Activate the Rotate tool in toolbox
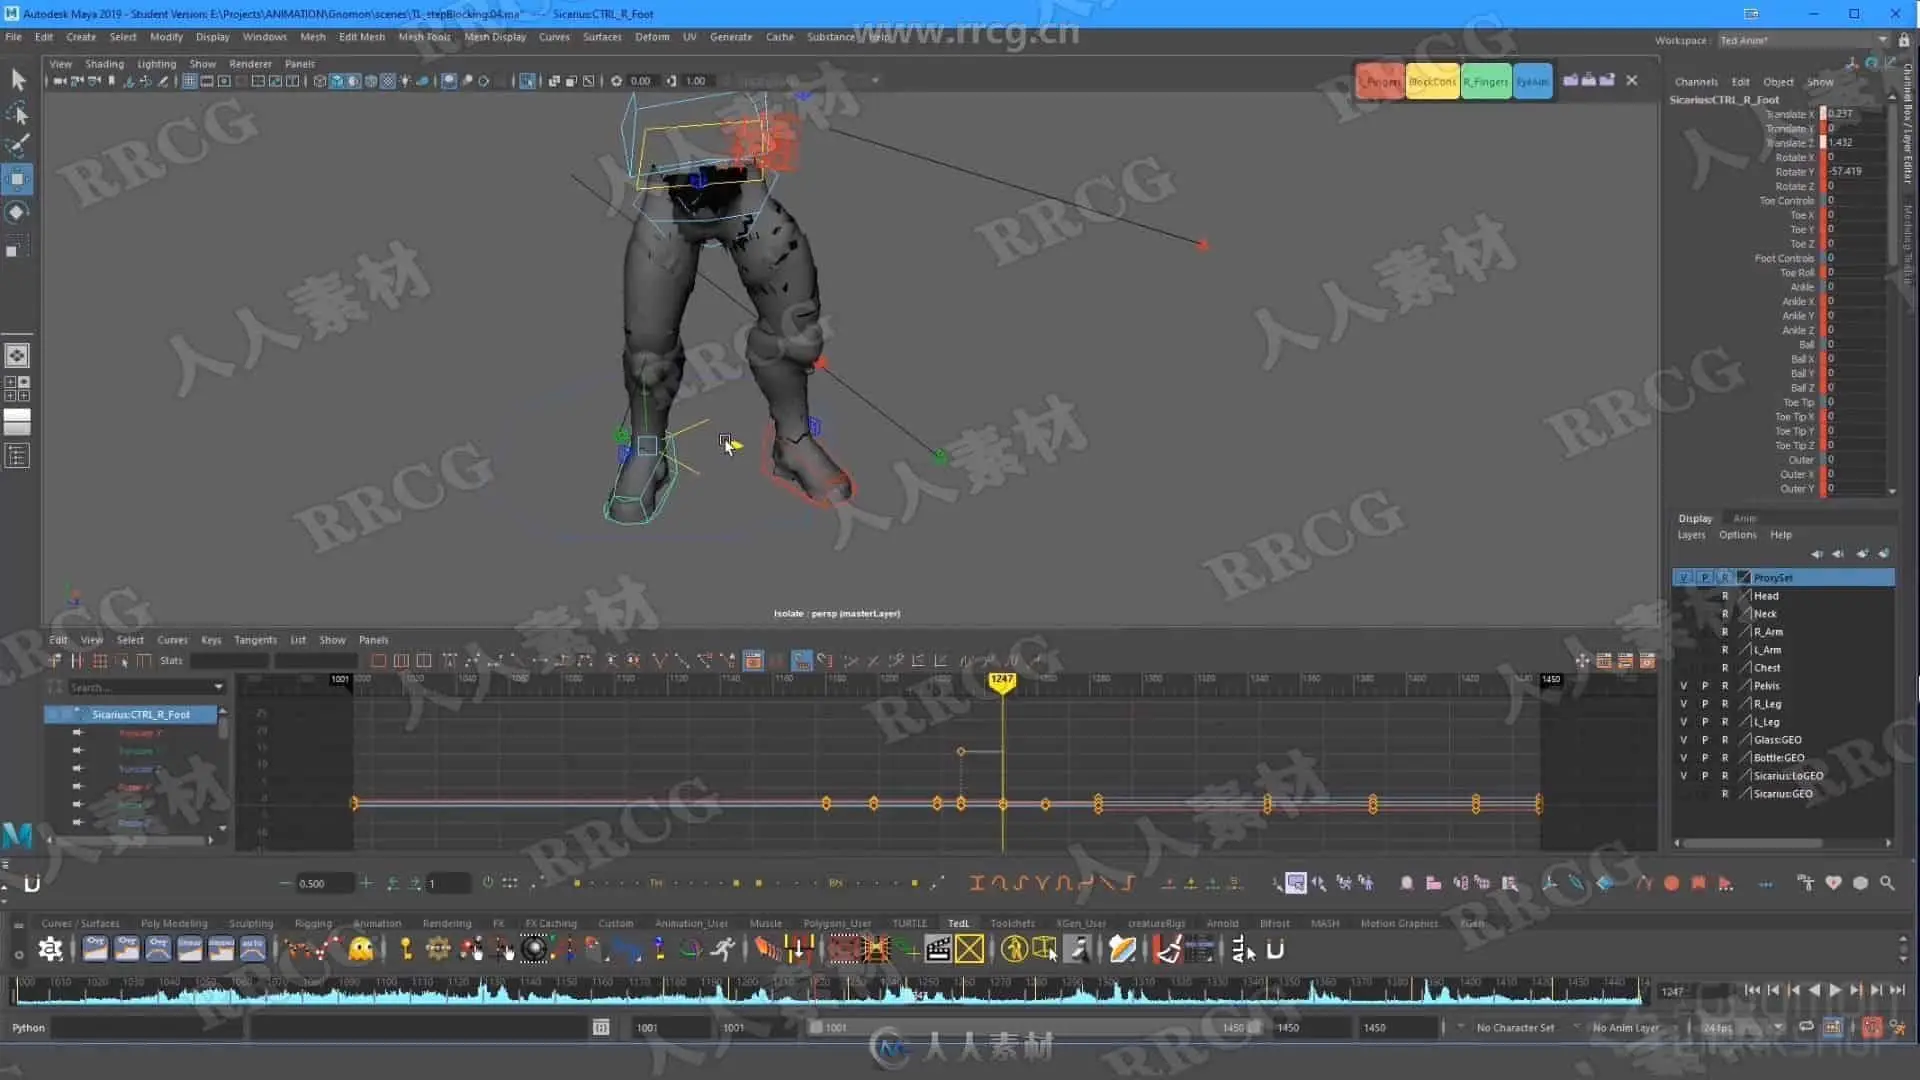 coord(18,212)
